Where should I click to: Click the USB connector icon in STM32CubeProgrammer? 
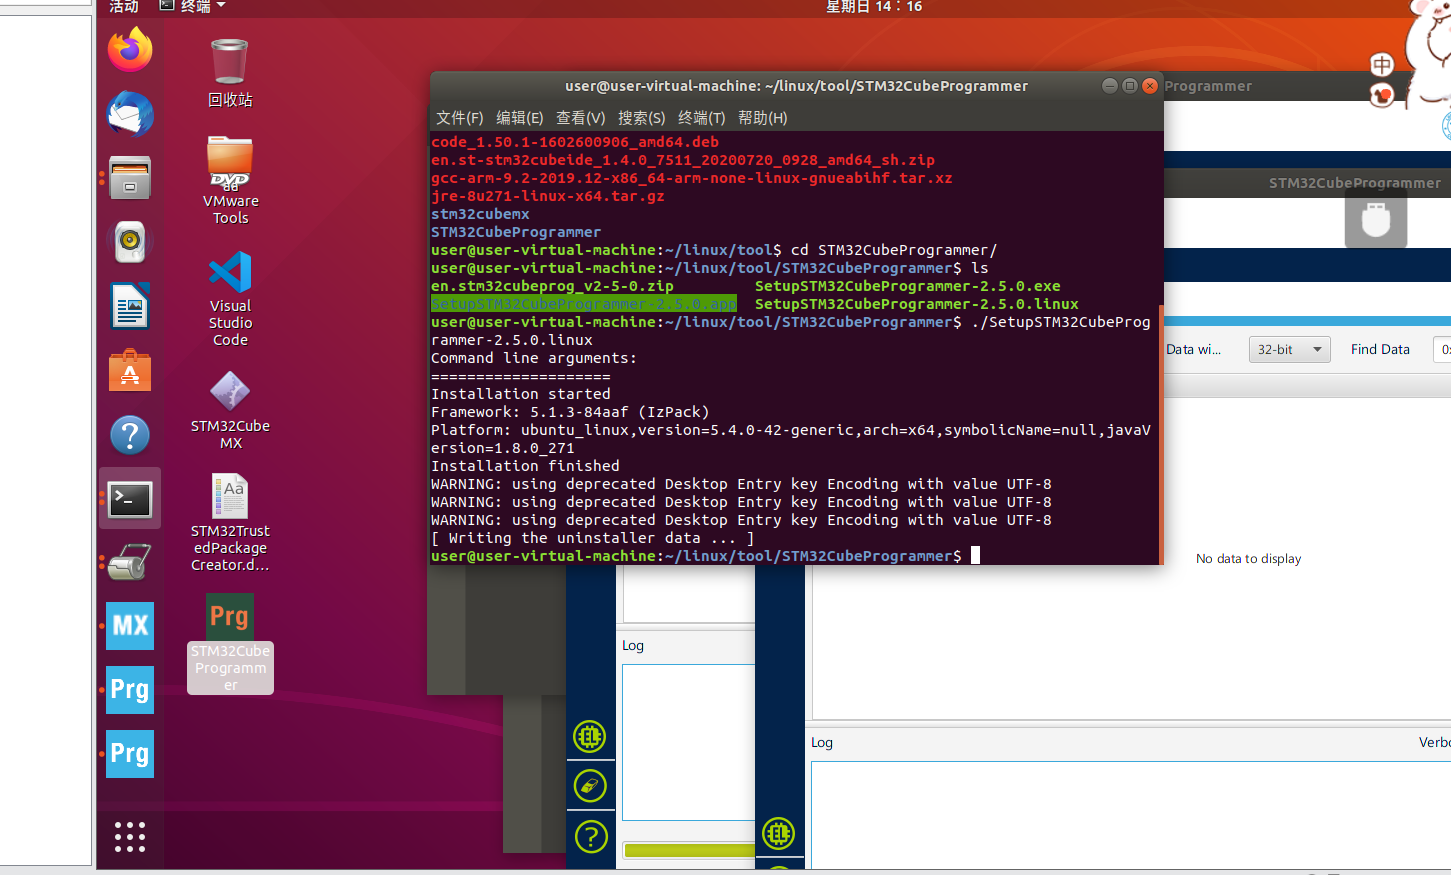[x=1376, y=219]
